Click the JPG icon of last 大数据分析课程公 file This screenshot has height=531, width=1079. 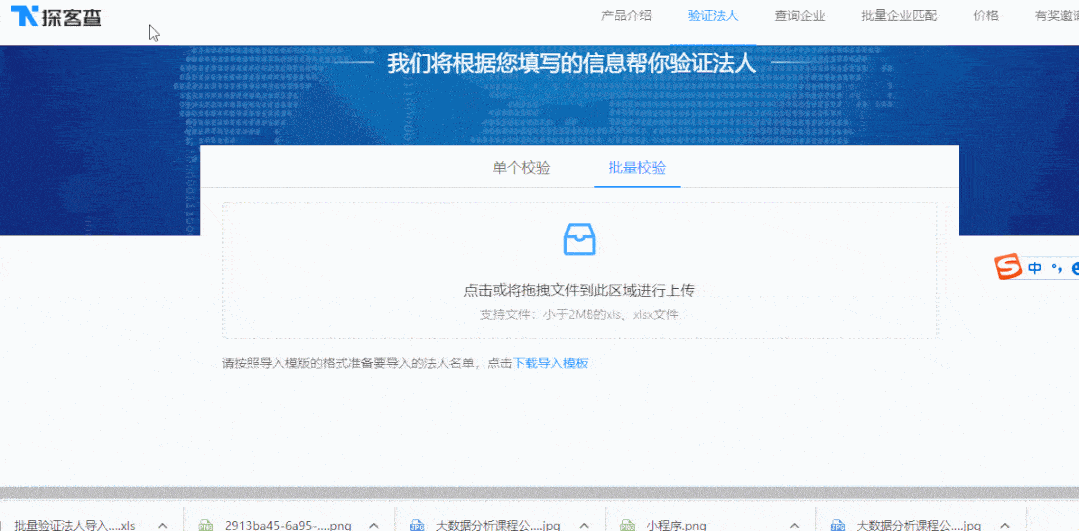[x=837, y=525]
